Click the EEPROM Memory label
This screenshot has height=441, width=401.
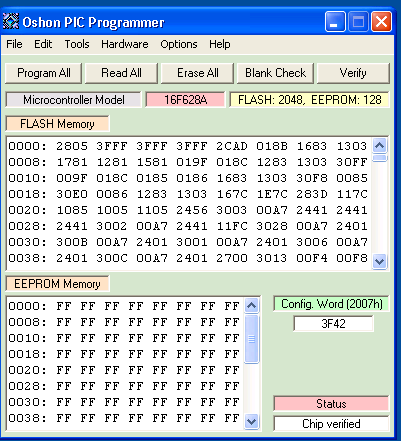point(57,284)
